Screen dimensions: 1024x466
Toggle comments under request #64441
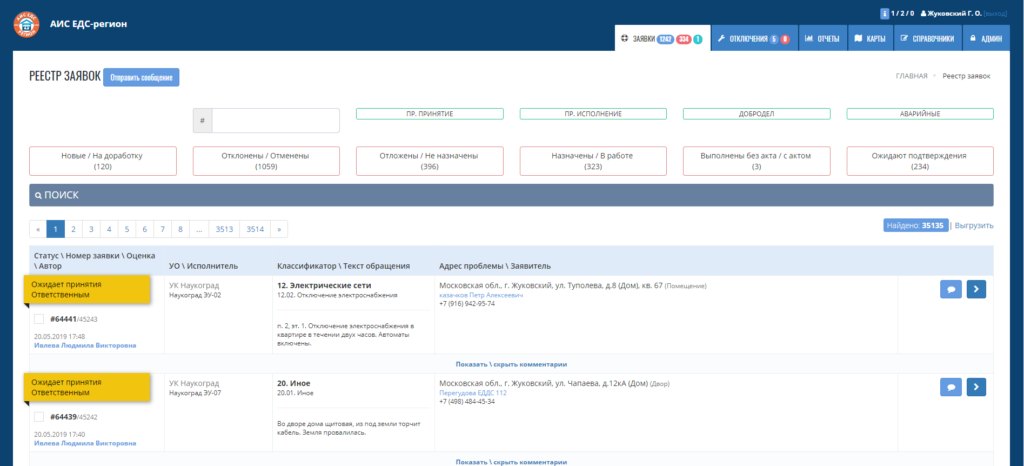(x=511, y=364)
